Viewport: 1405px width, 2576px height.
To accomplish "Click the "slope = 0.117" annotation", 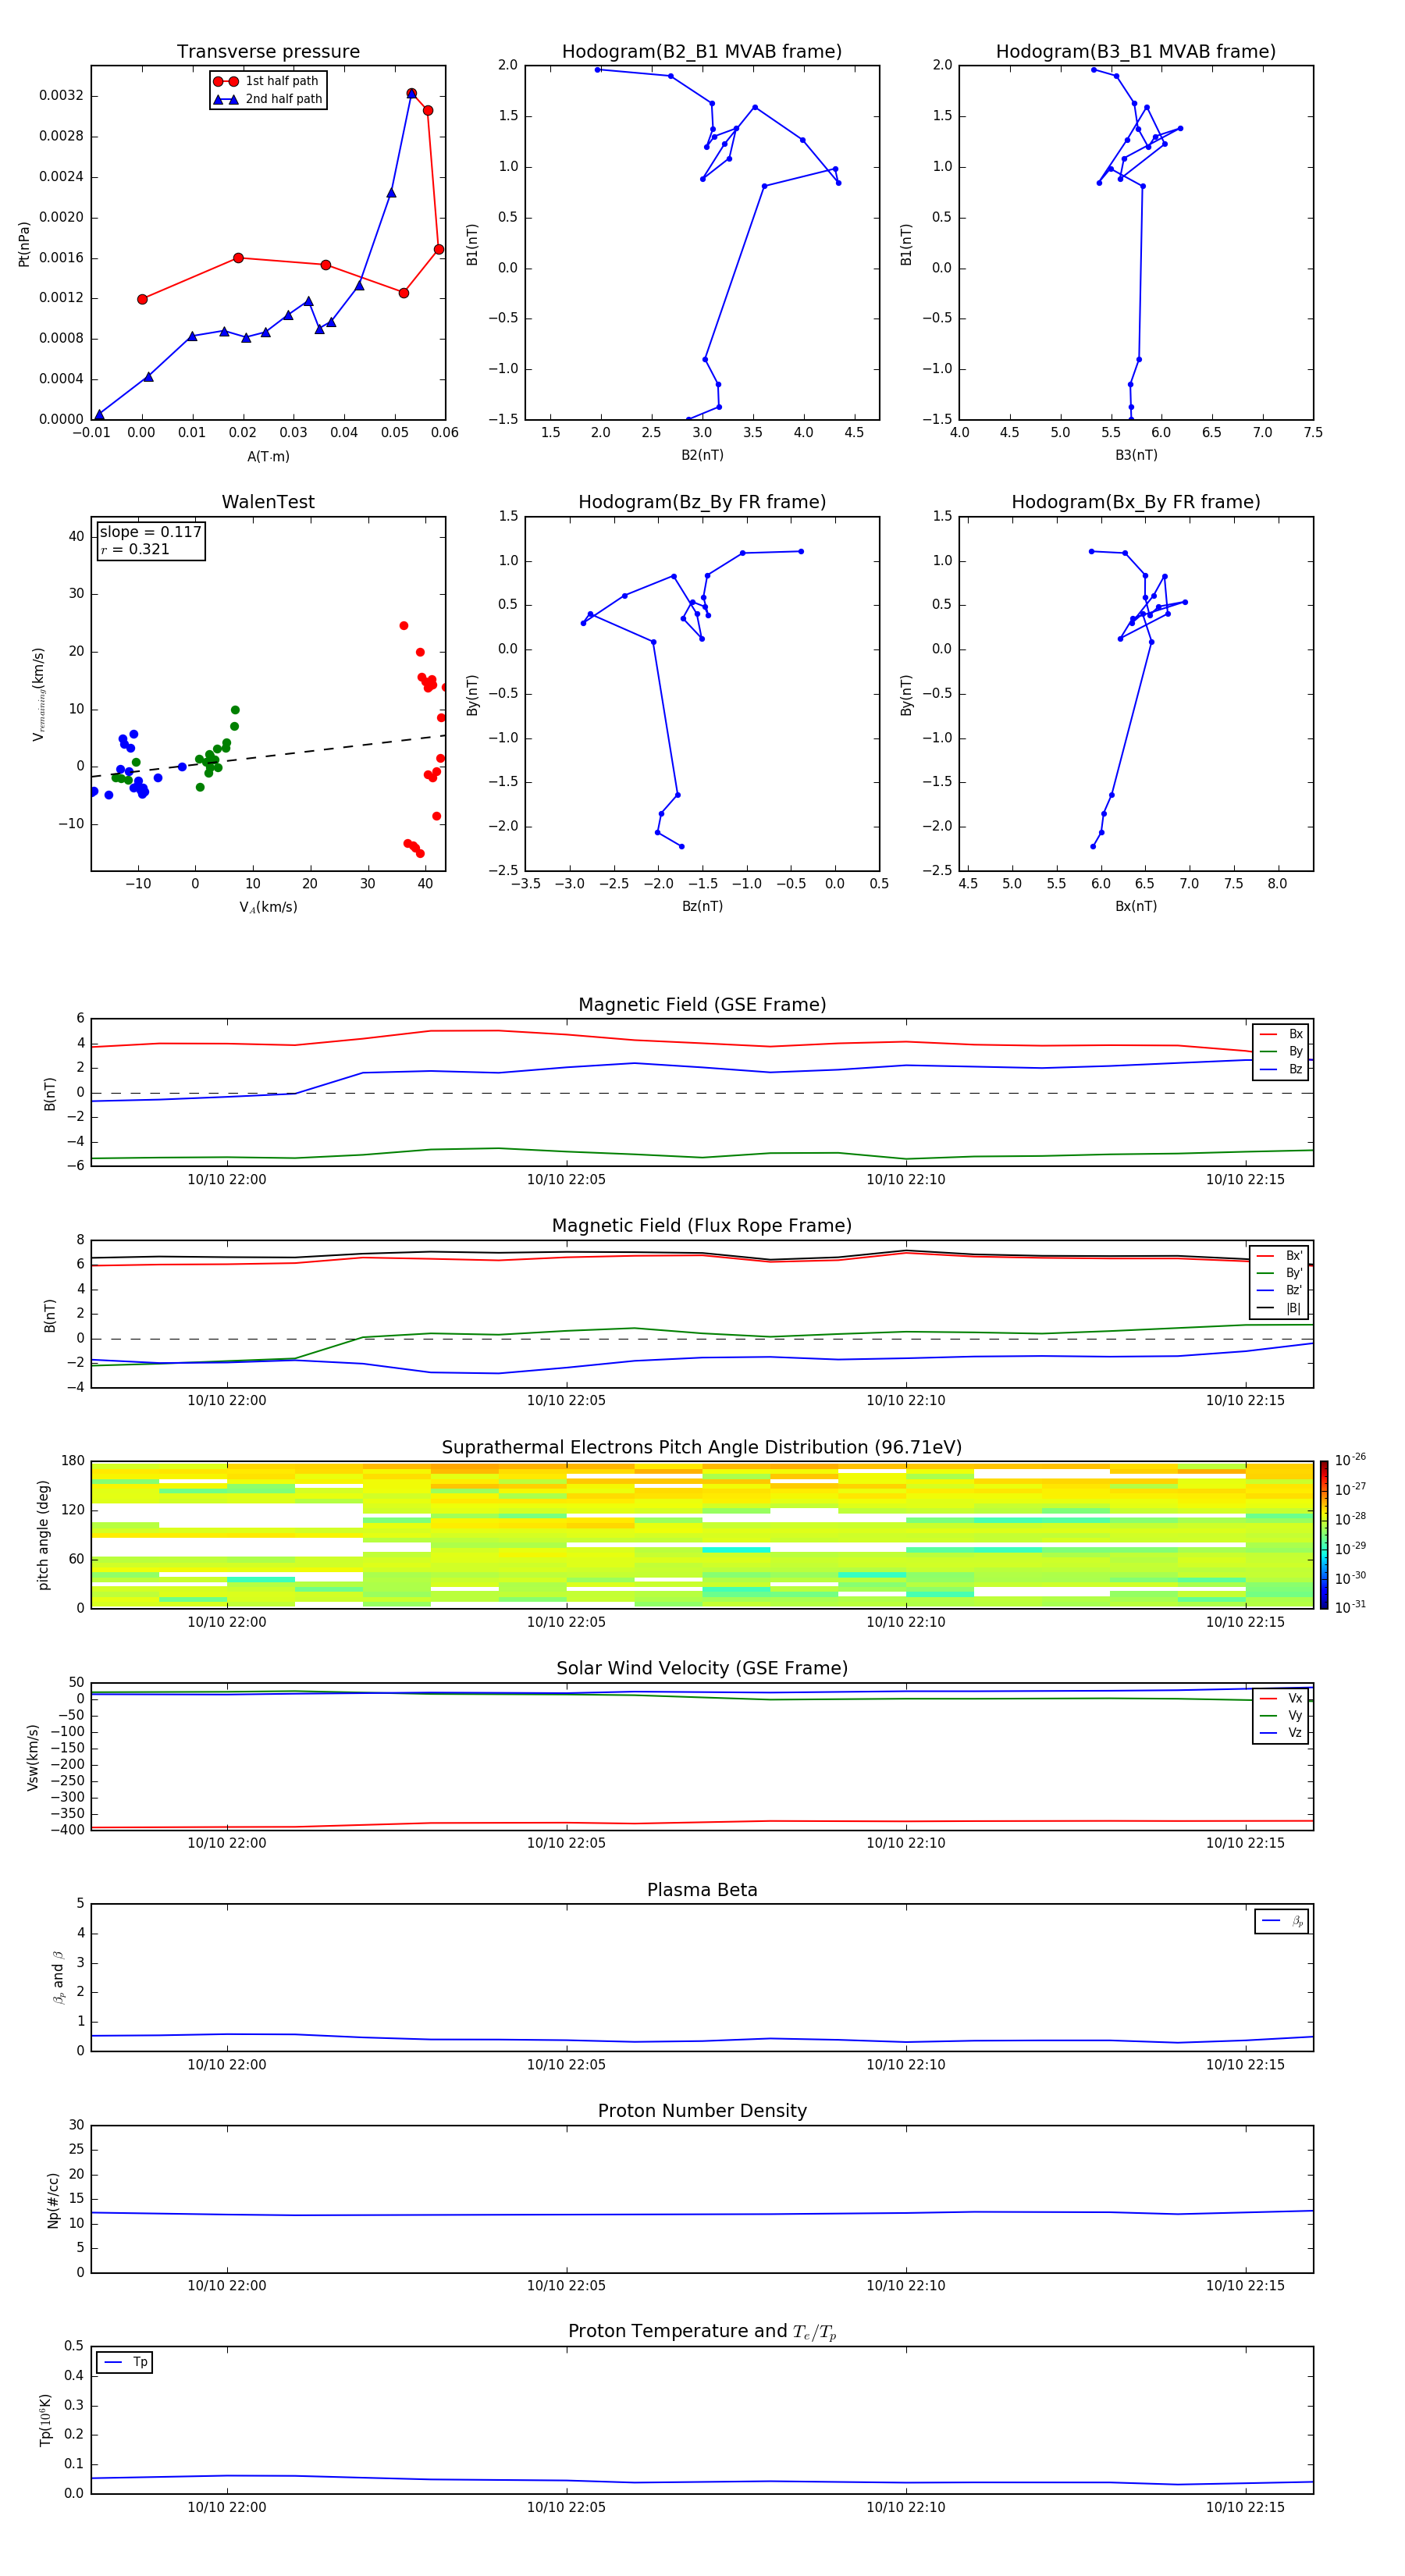I will (150, 532).
